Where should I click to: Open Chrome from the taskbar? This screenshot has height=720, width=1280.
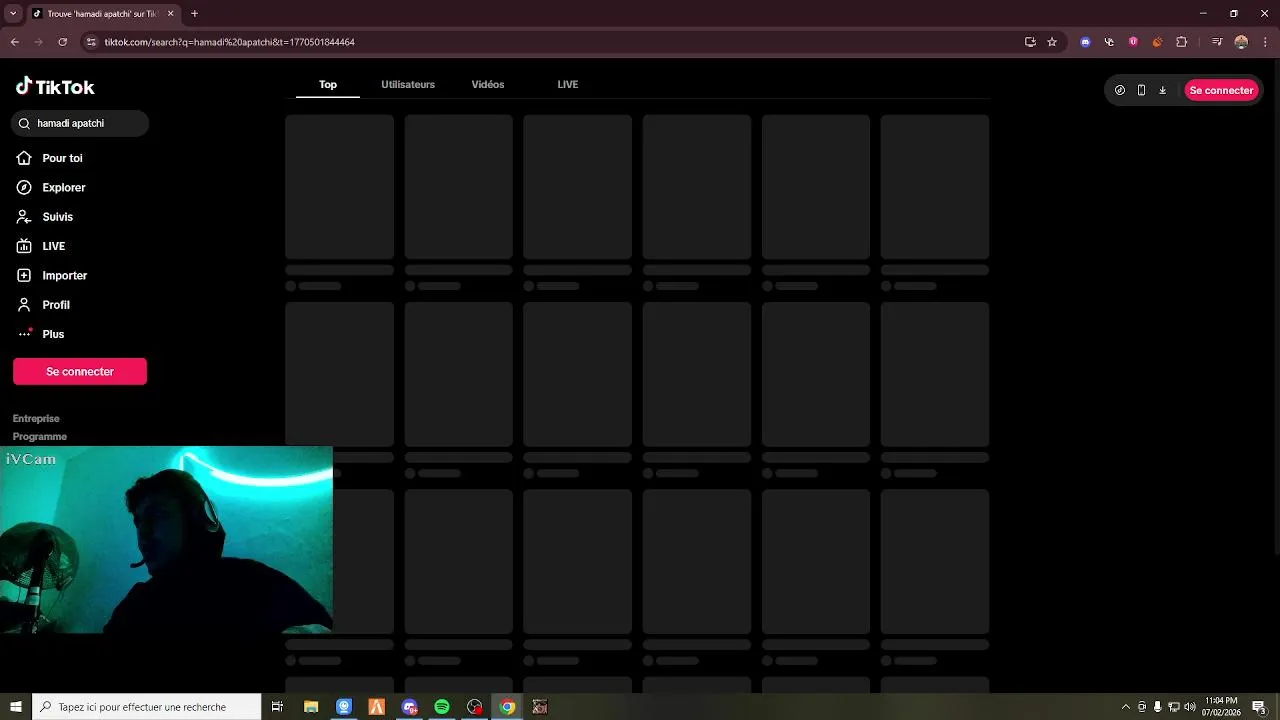pos(507,707)
